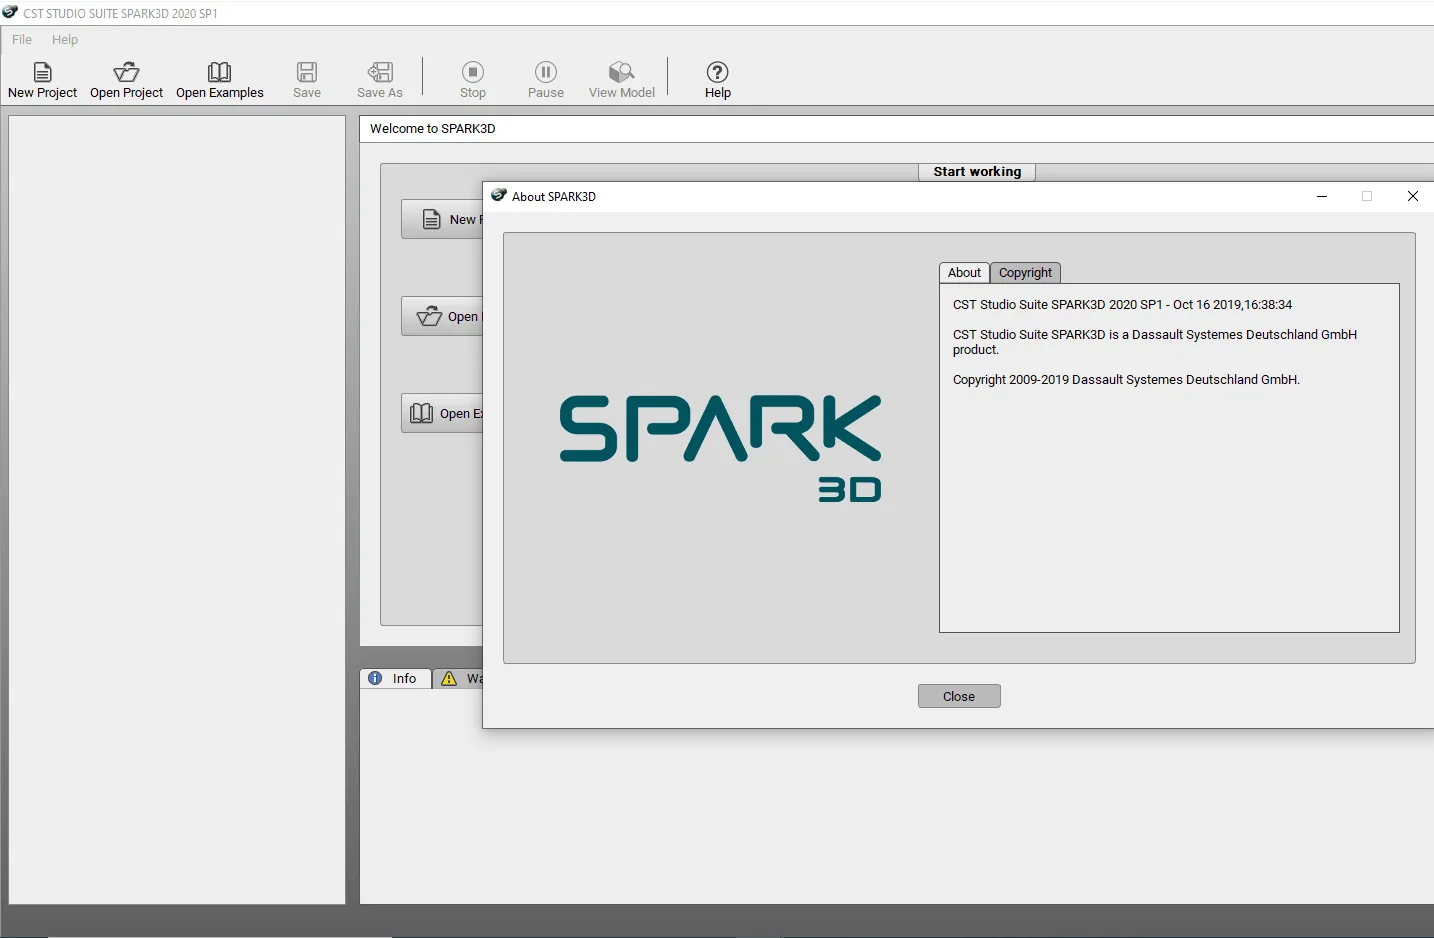Select the About tab in dialog

click(964, 273)
